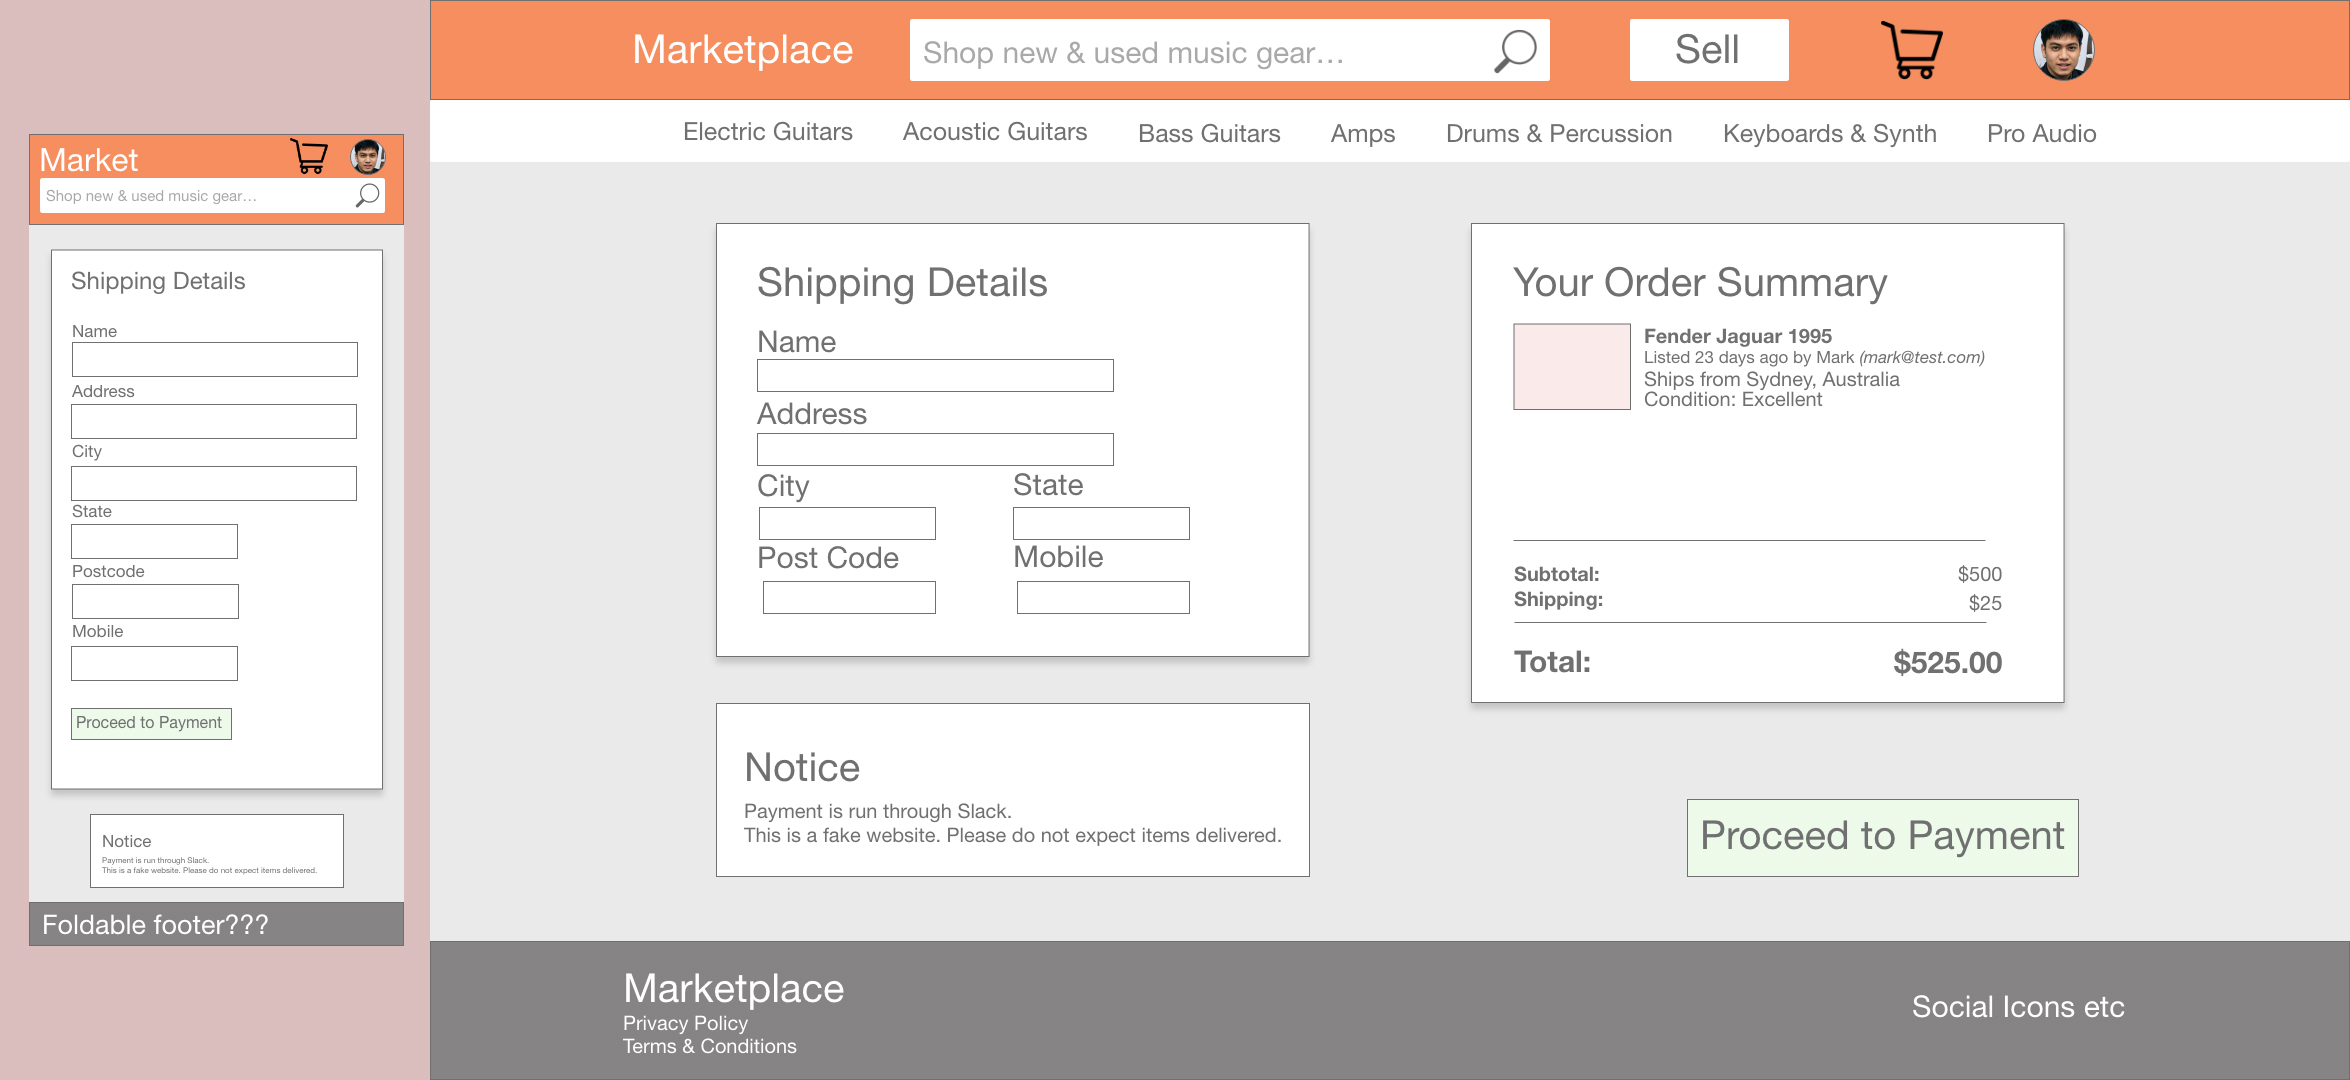Click the desktop City input field
Image resolution: width=2350 pixels, height=1080 pixels.
[x=847, y=523]
